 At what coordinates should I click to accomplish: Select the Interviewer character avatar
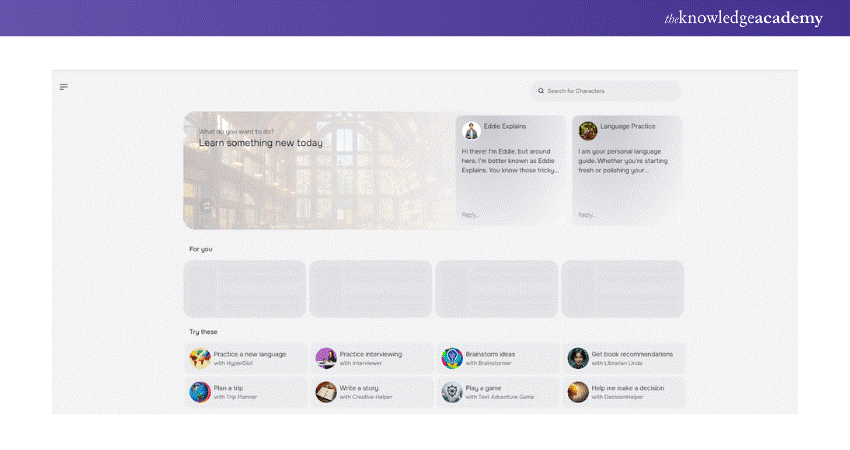326,358
